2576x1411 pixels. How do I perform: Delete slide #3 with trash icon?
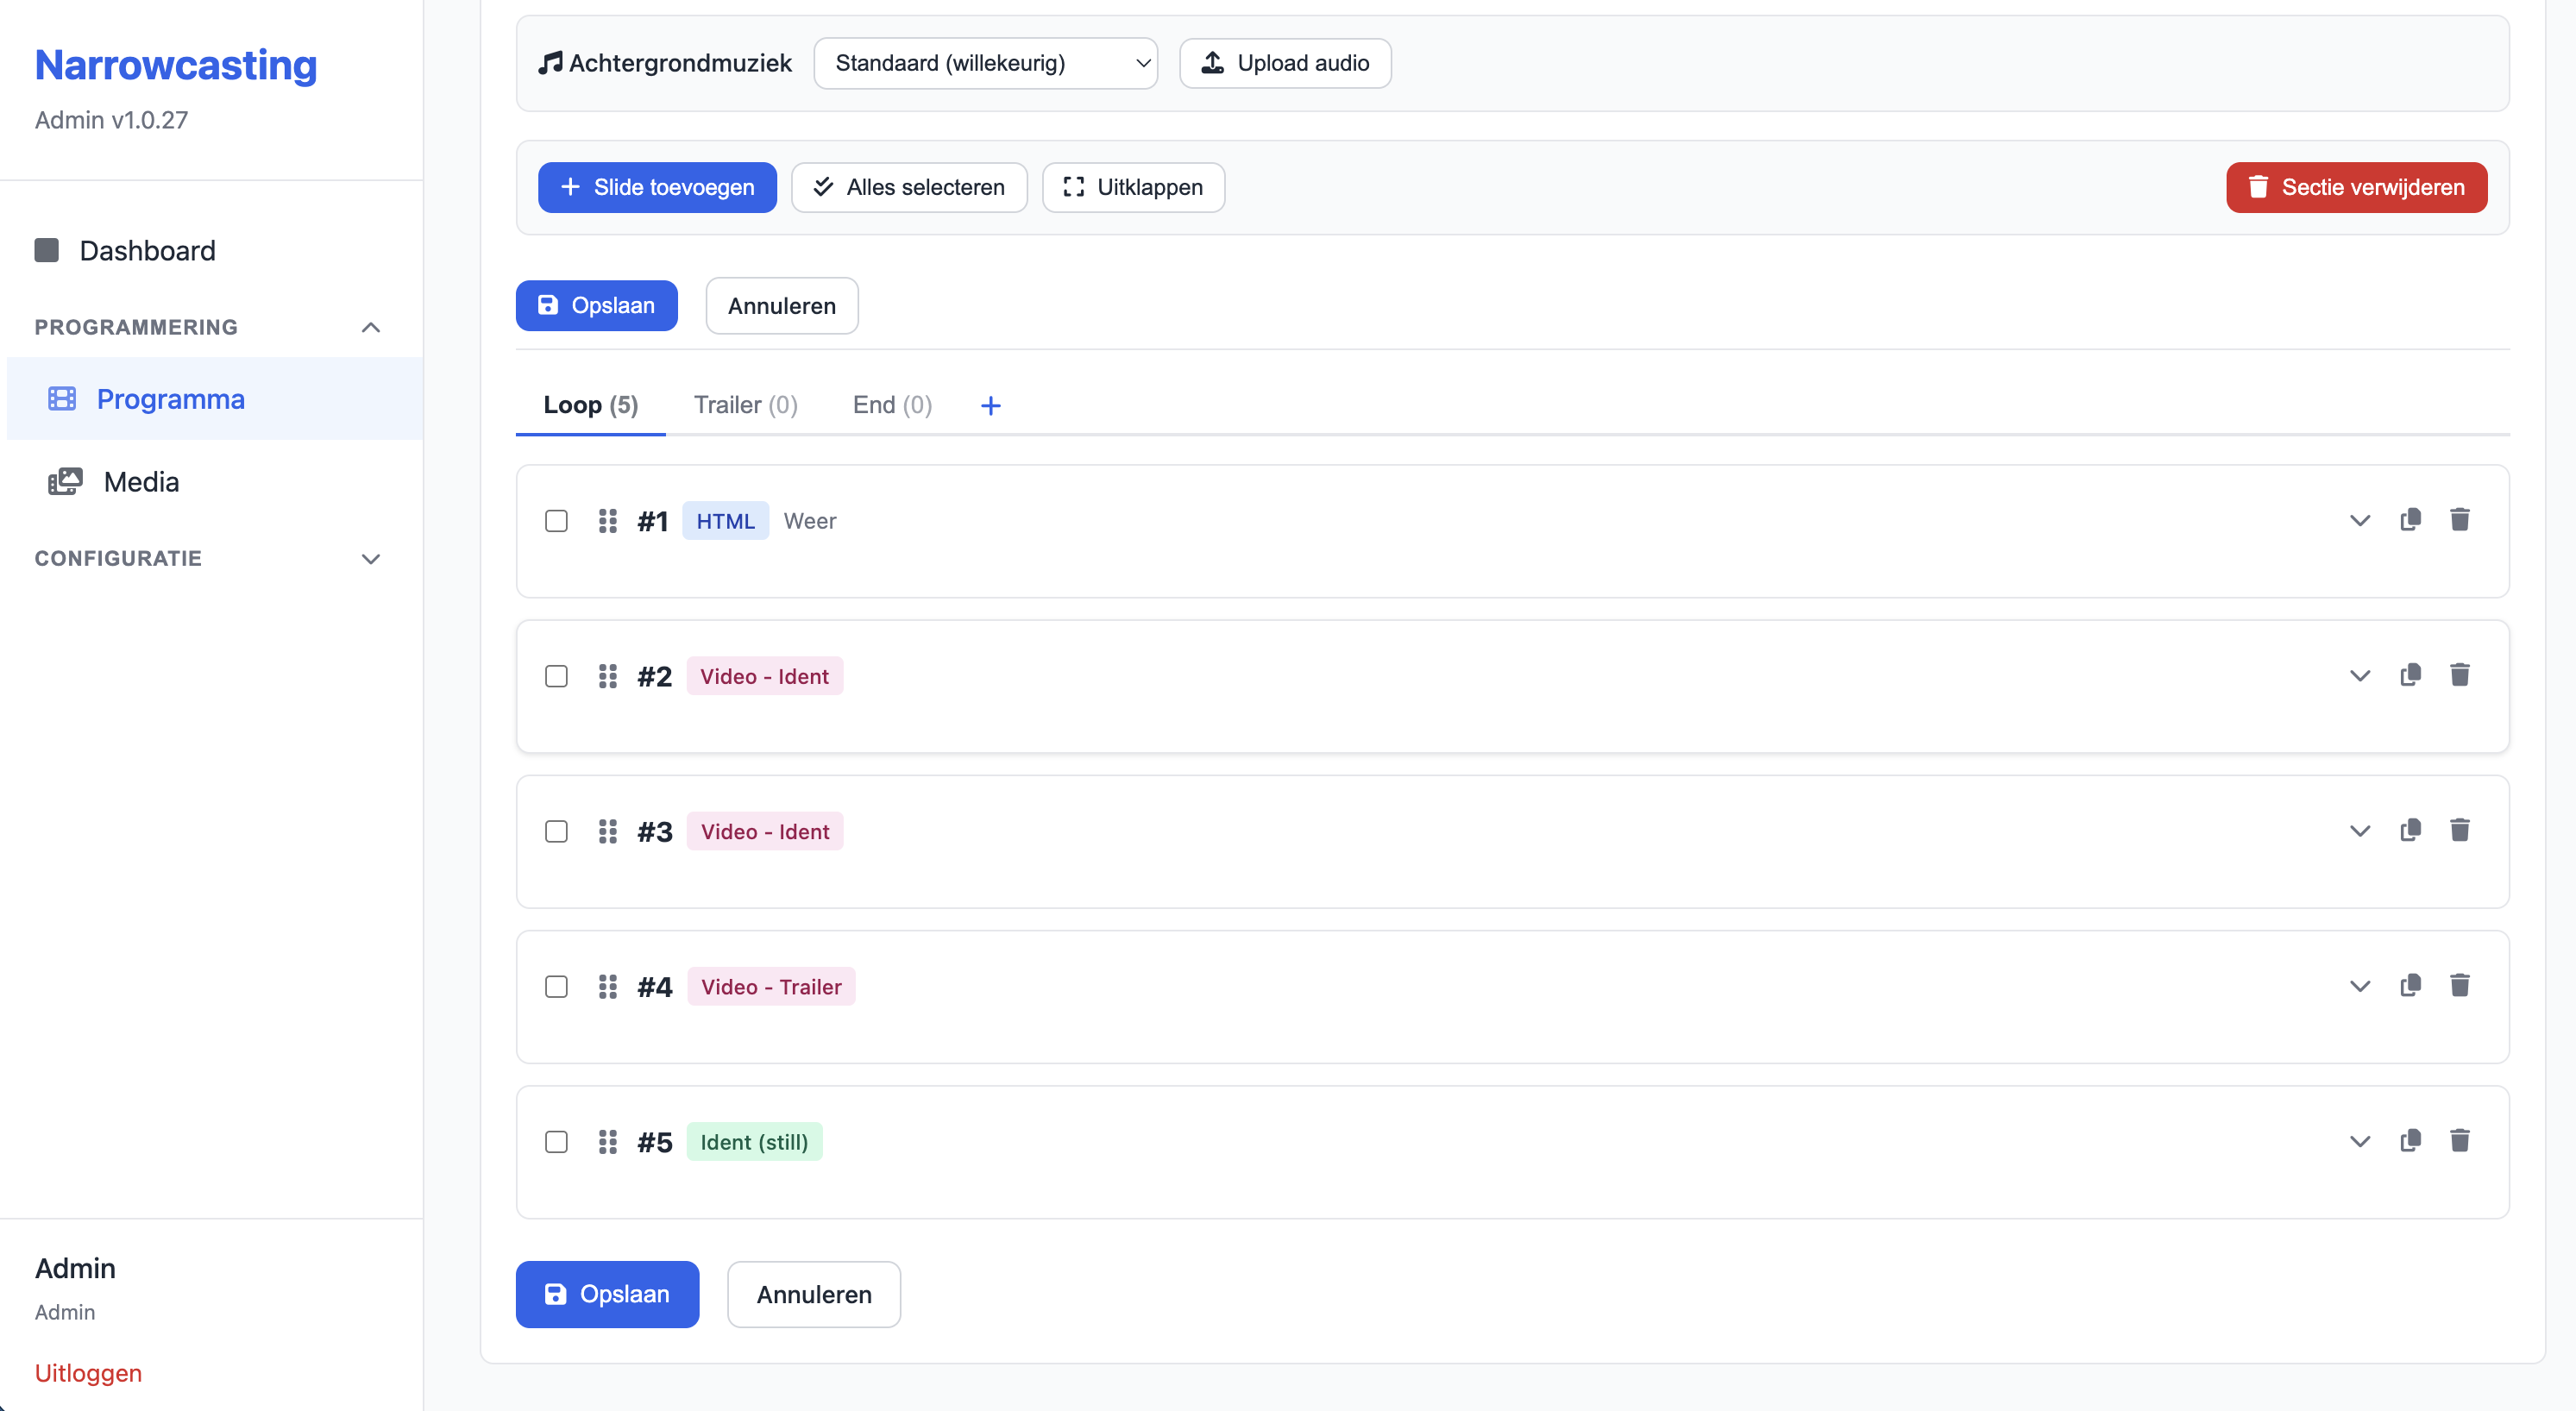2459,830
